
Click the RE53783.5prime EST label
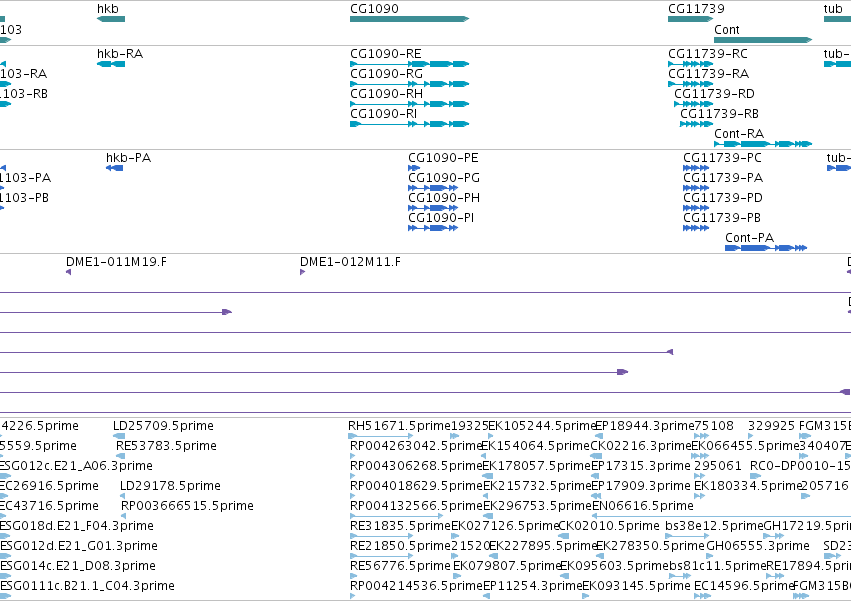tap(166, 446)
